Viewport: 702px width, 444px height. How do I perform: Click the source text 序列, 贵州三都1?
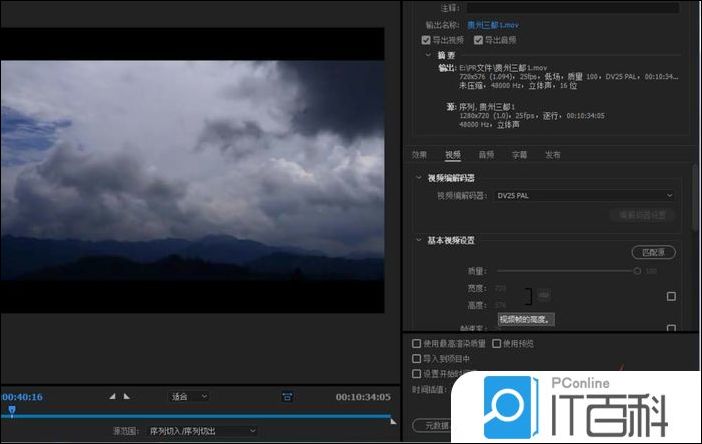coord(487,107)
